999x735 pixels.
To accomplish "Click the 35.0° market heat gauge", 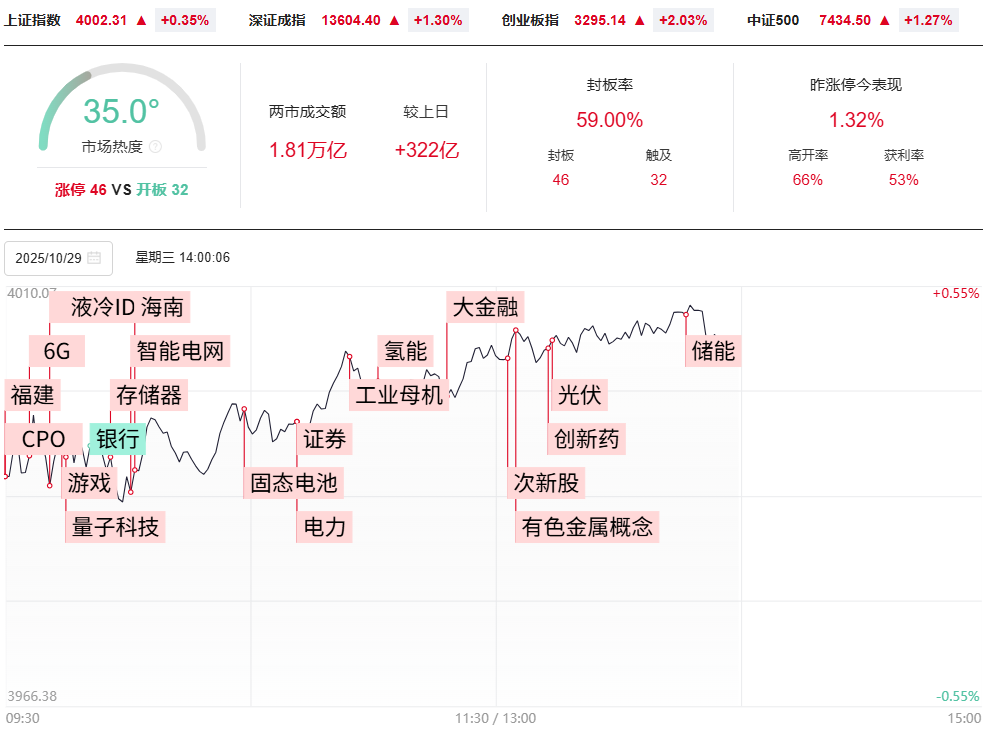I will [x=121, y=112].
